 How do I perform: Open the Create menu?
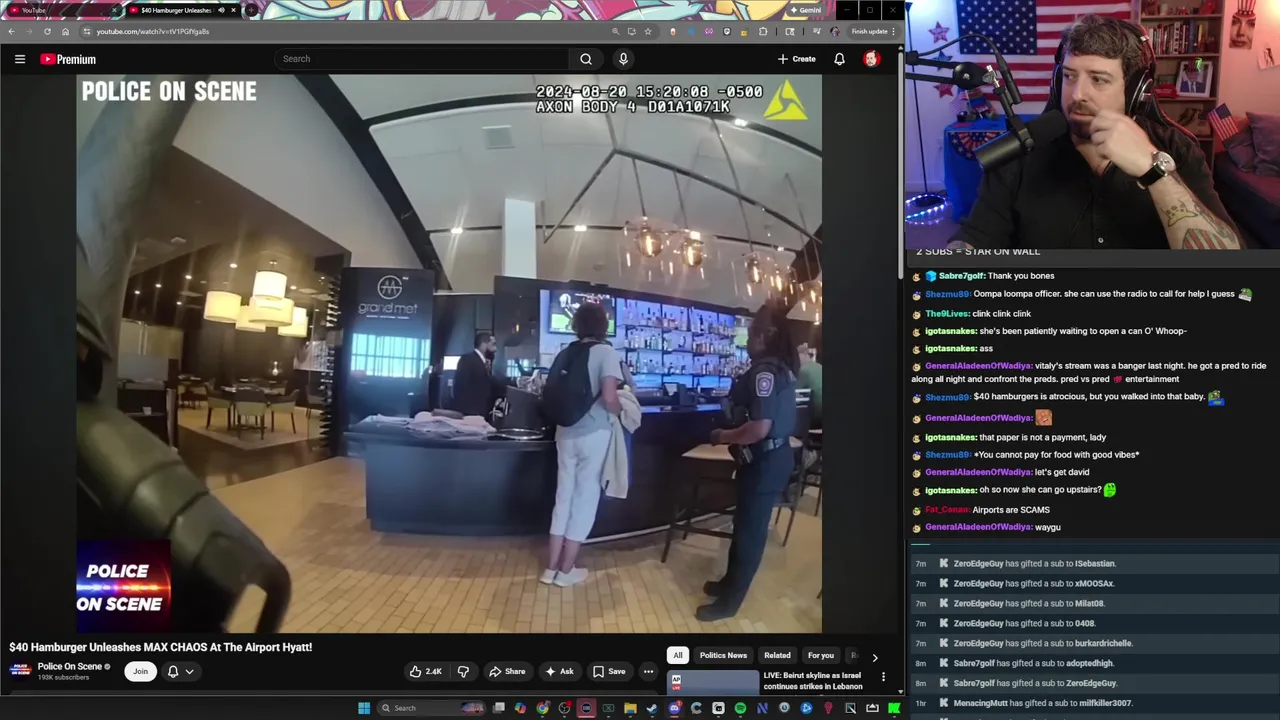[797, 59]
